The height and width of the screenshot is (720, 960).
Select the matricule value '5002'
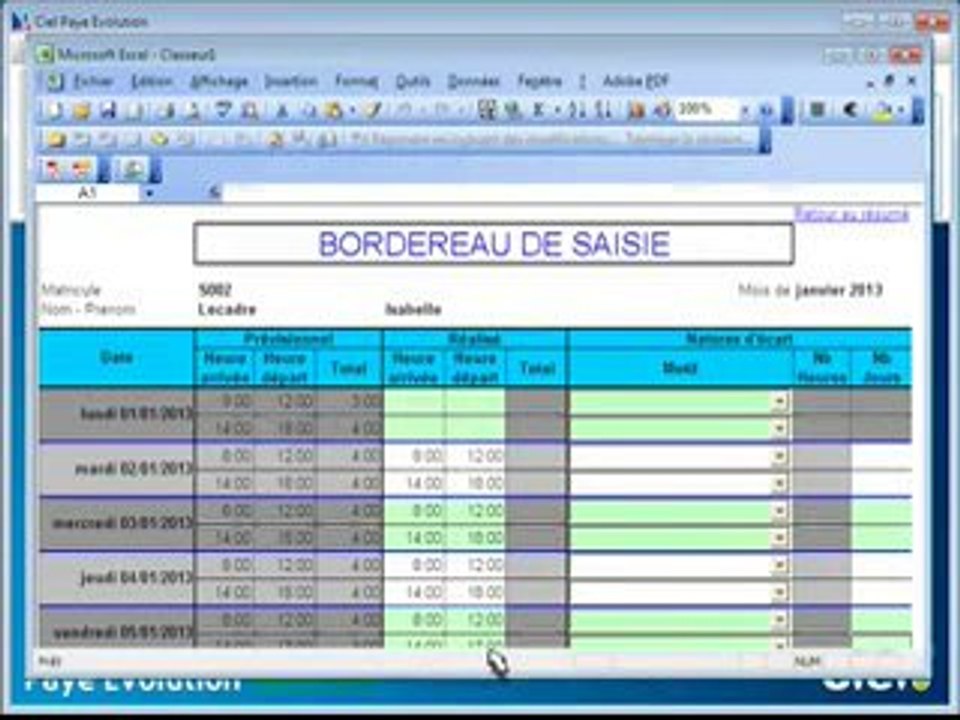(215, 290)
